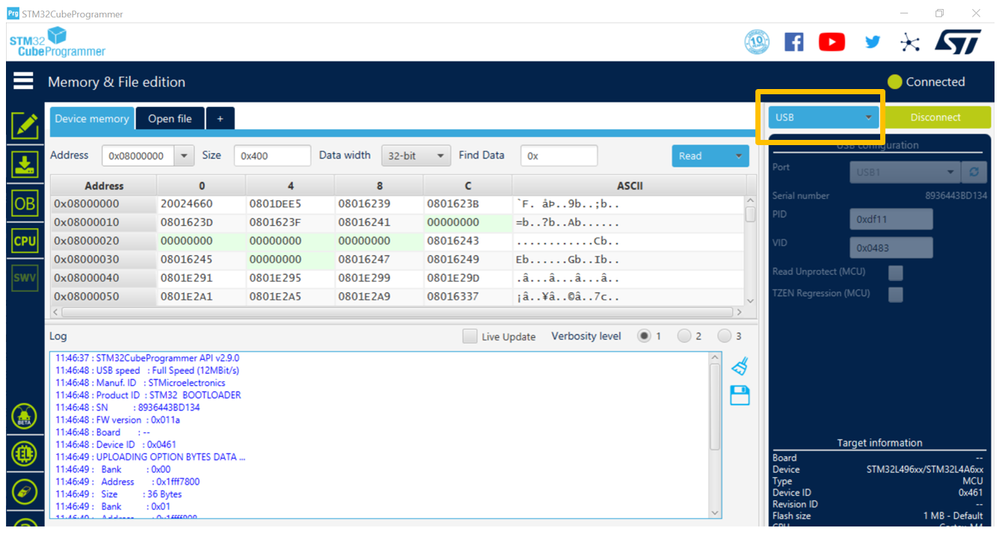Open Option Bytes OB panel
Viewport: 999px width, 534px height.
pos(24,204)
